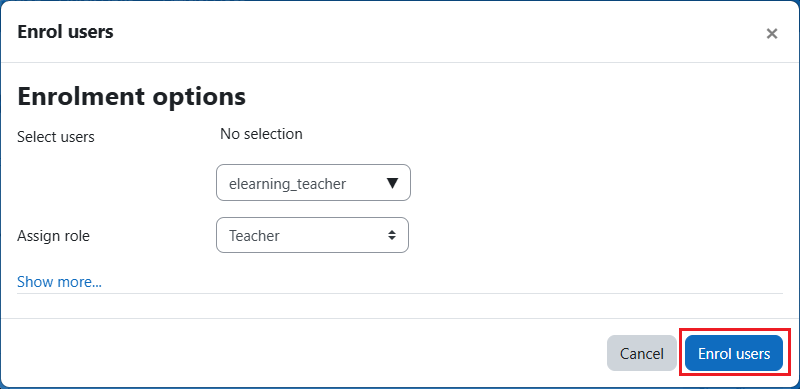Focus the elearning_teacher search text field
Screen dimensions: 800x389
(301, 183)
